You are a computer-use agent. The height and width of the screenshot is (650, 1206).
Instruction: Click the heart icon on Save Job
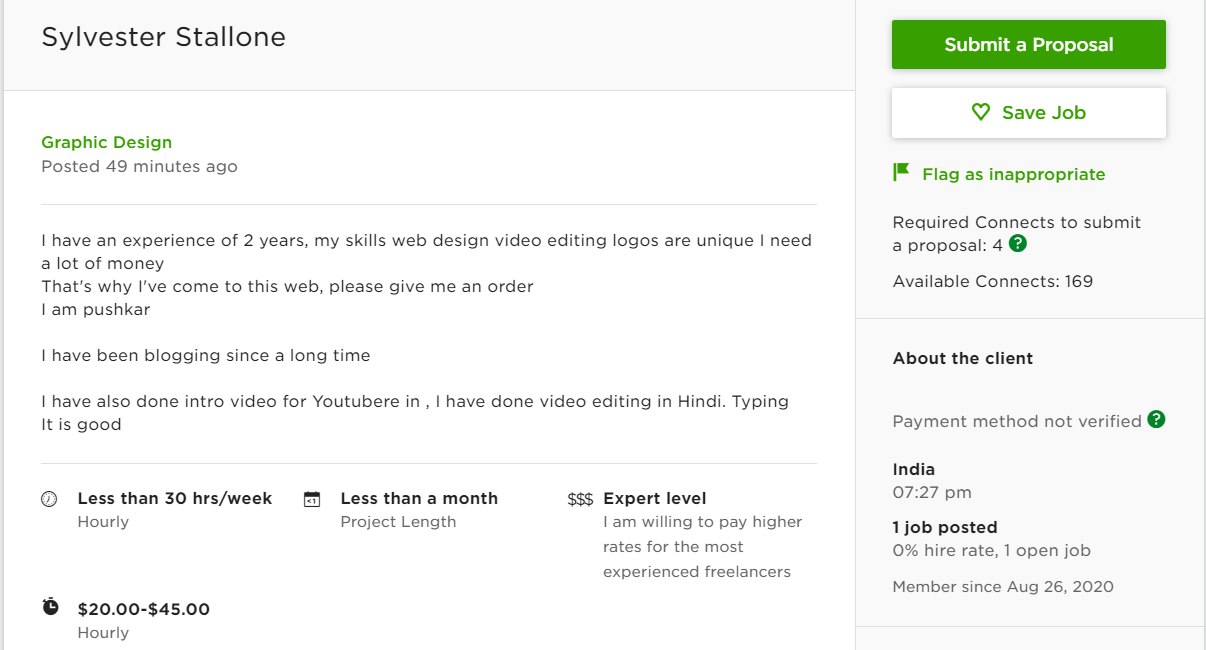point(981,113)
